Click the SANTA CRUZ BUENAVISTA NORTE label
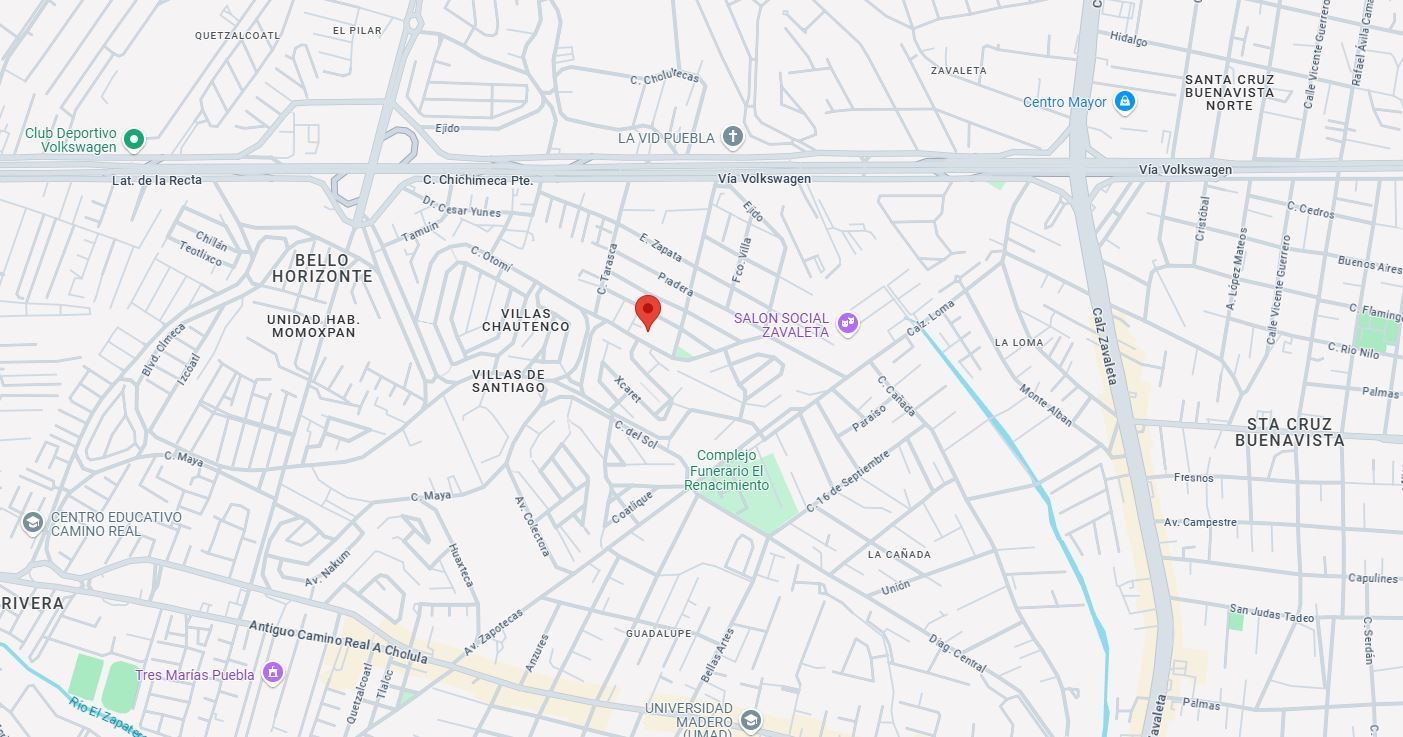Screen dimensions: 1403x737 tap(1229, 92)
